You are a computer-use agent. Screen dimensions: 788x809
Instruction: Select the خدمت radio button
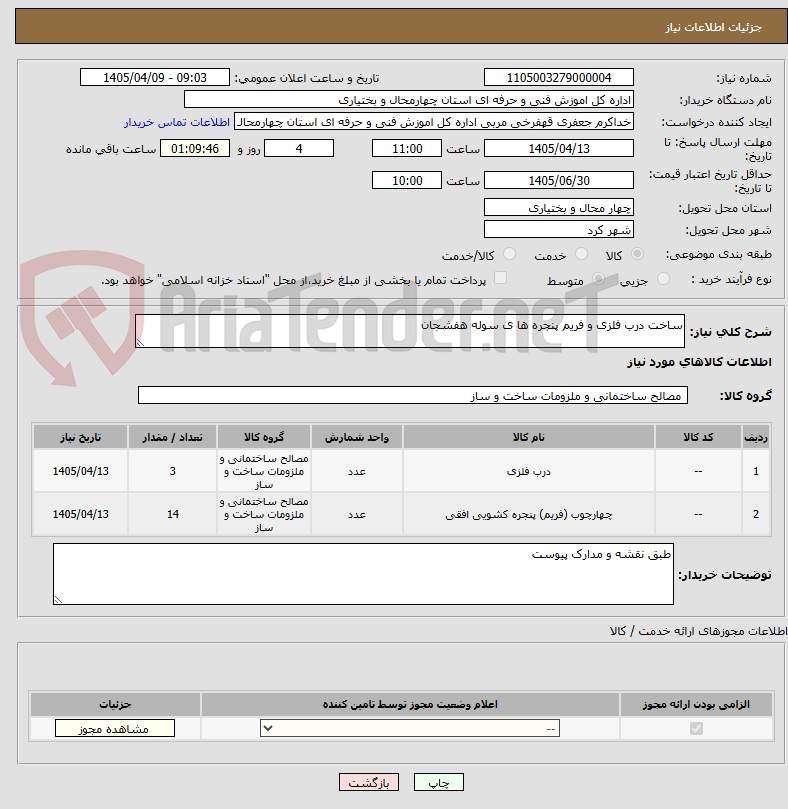point(582,254)
